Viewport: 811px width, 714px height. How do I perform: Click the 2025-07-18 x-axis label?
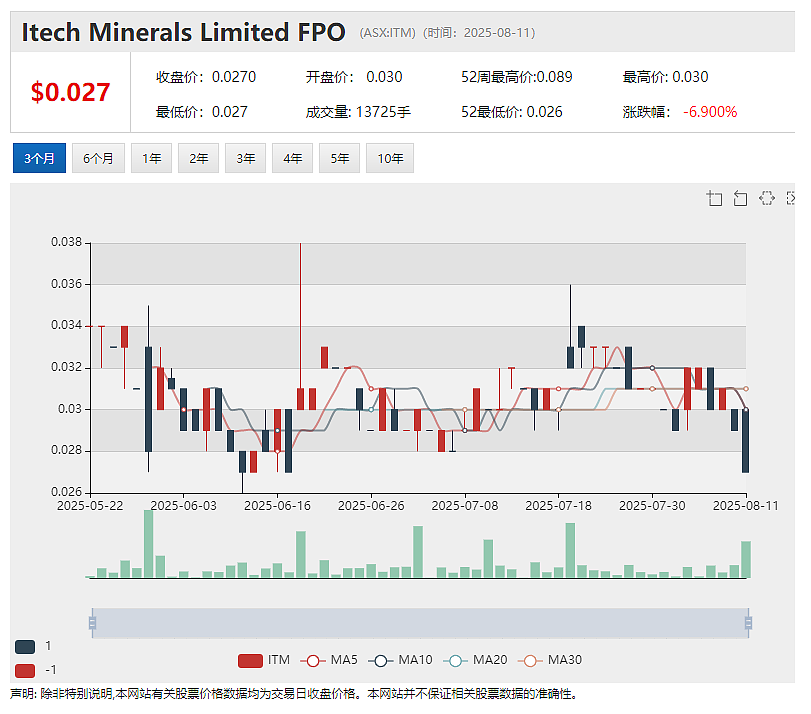(558, 506)
